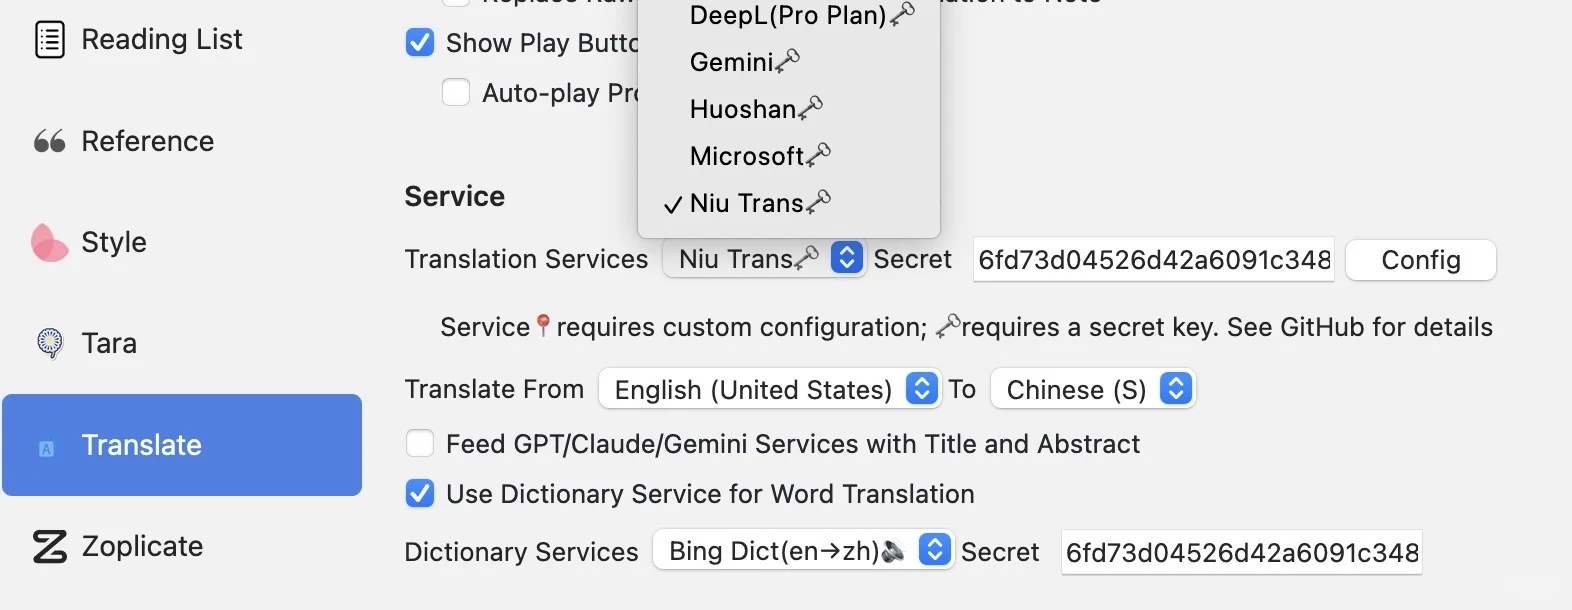Disable Use Dictionary Service for Word Translation

(420, 494)
